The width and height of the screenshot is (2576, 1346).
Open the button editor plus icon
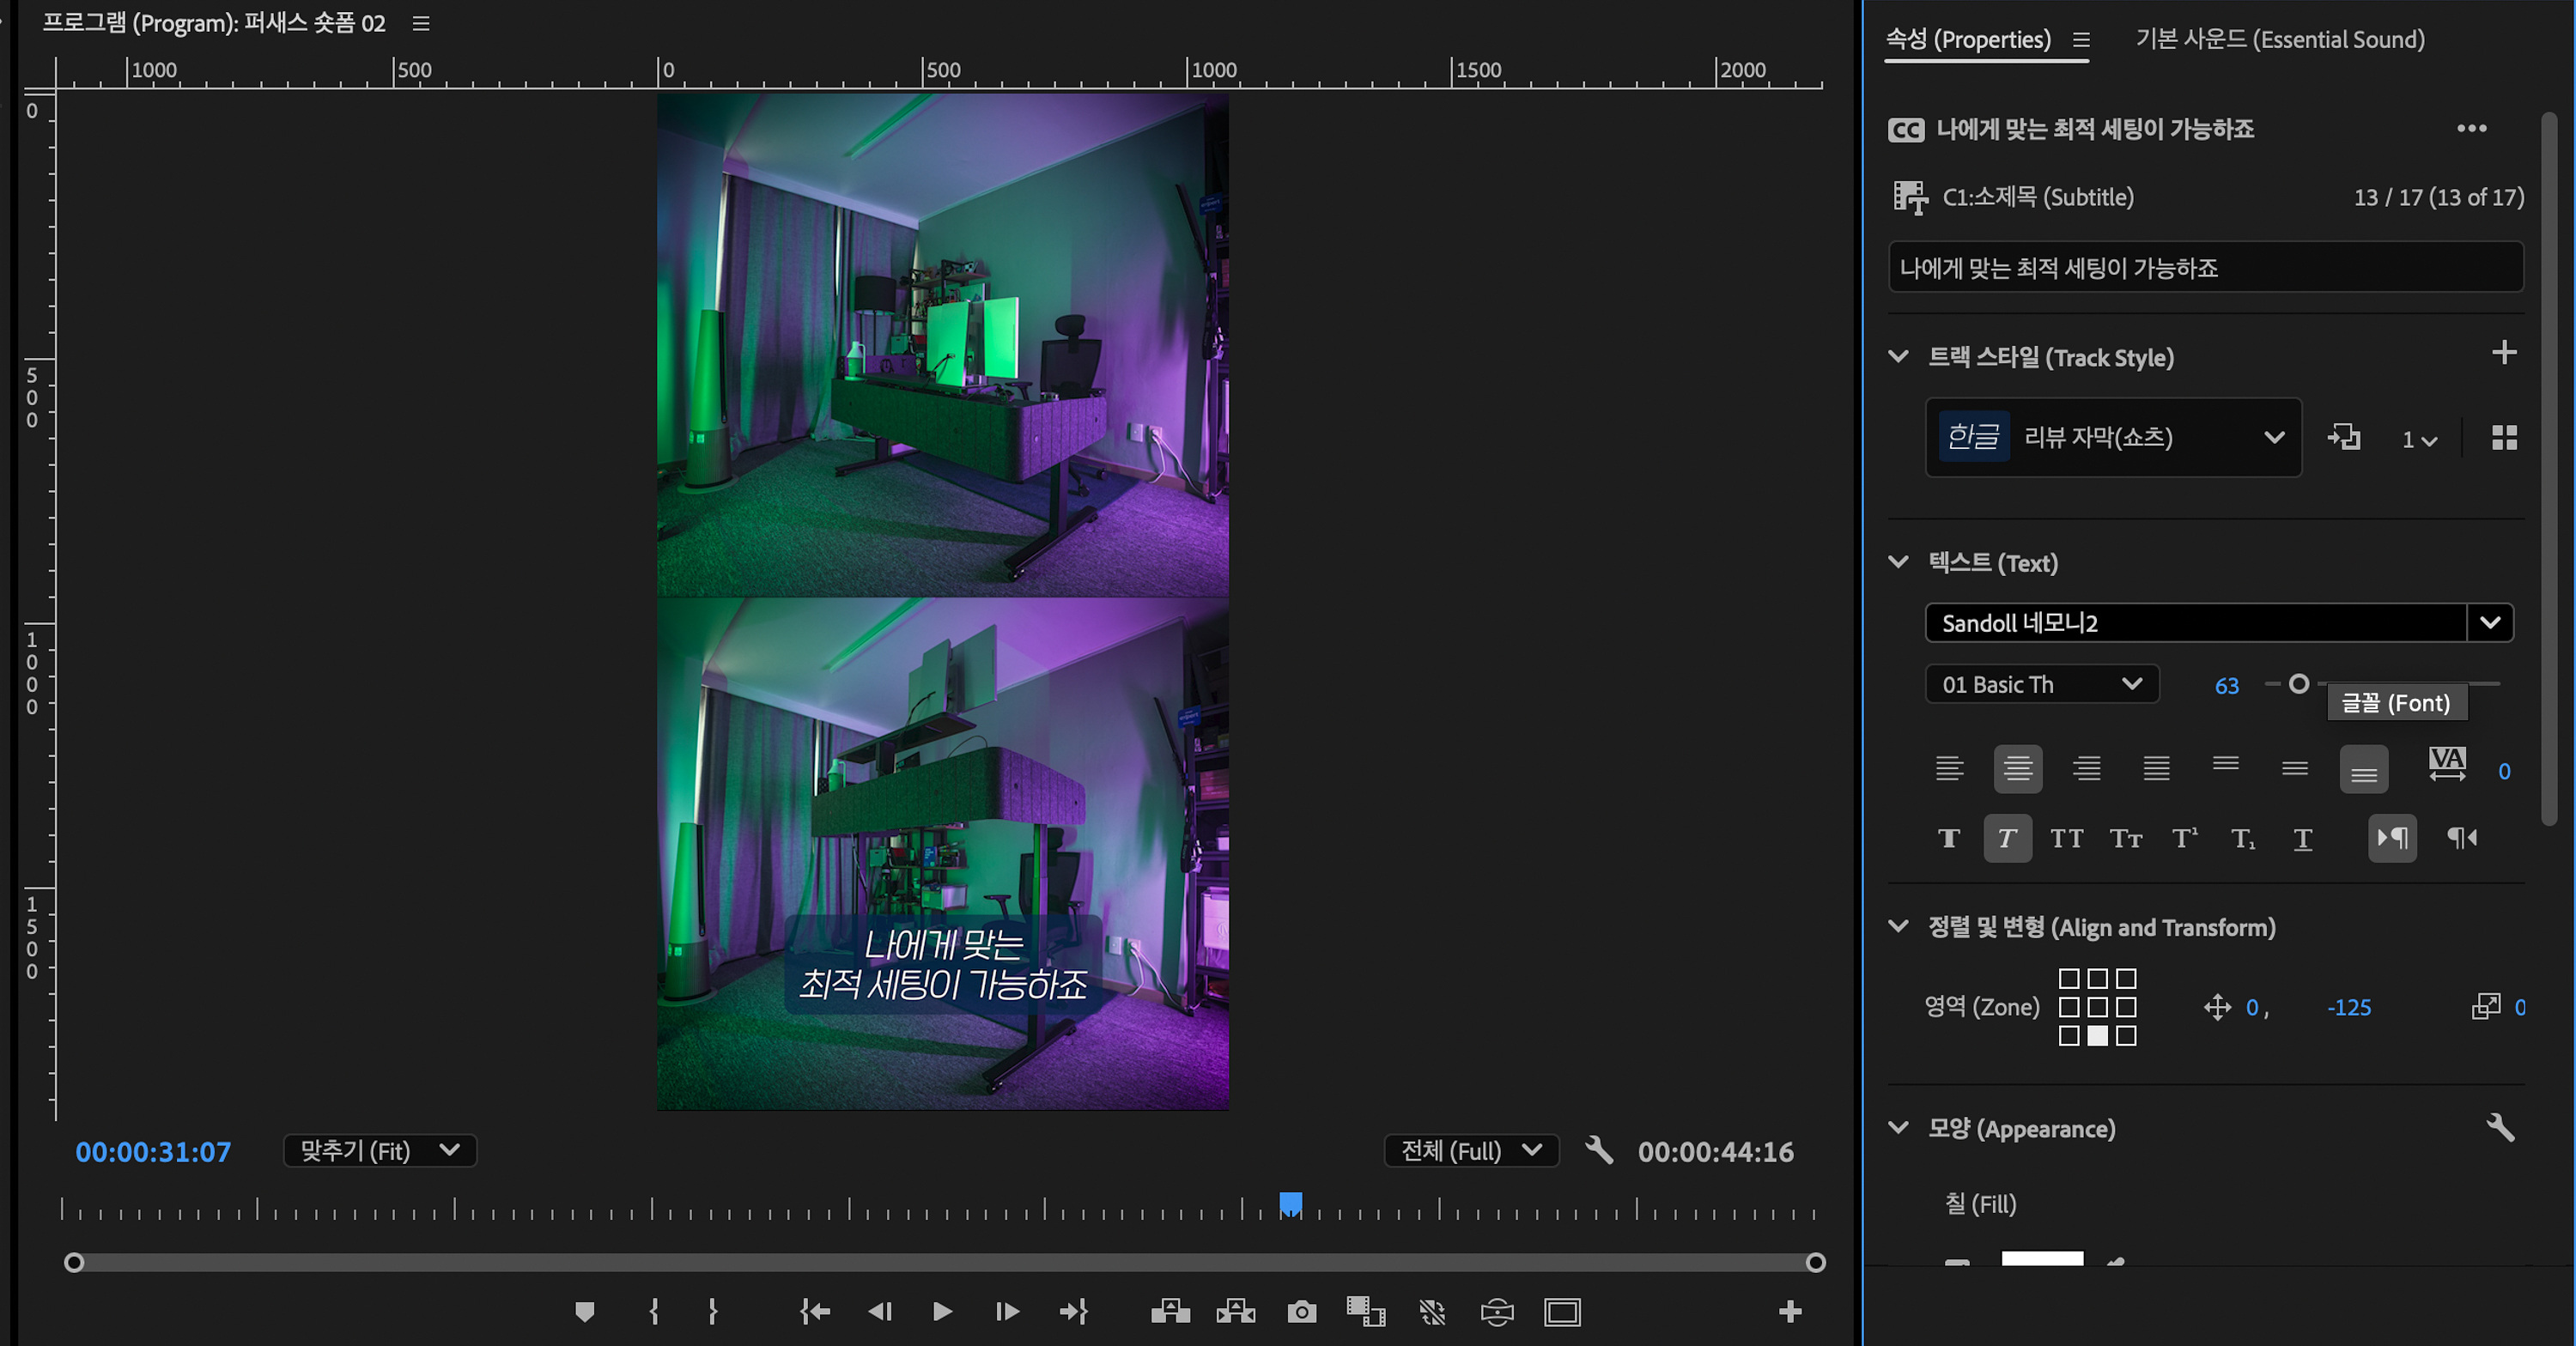coord(1790,1312)
